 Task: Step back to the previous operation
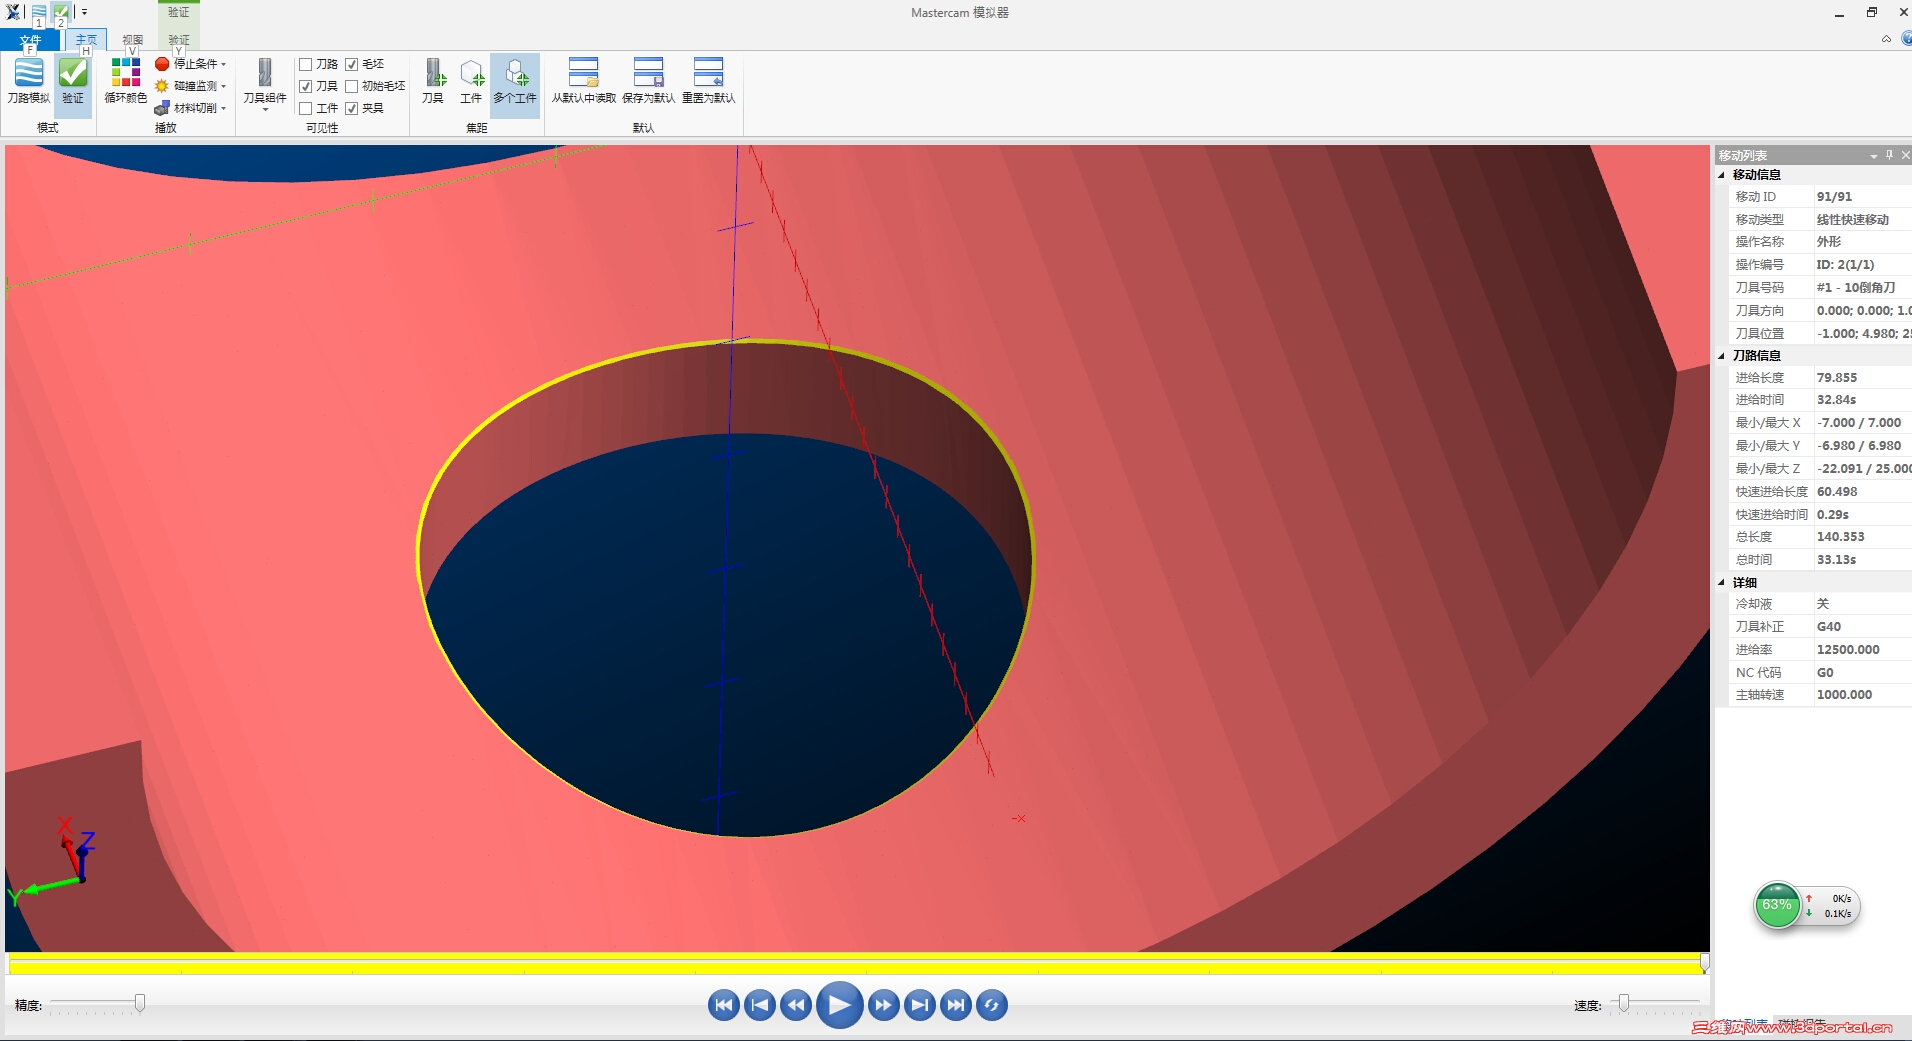[760, 1005]
